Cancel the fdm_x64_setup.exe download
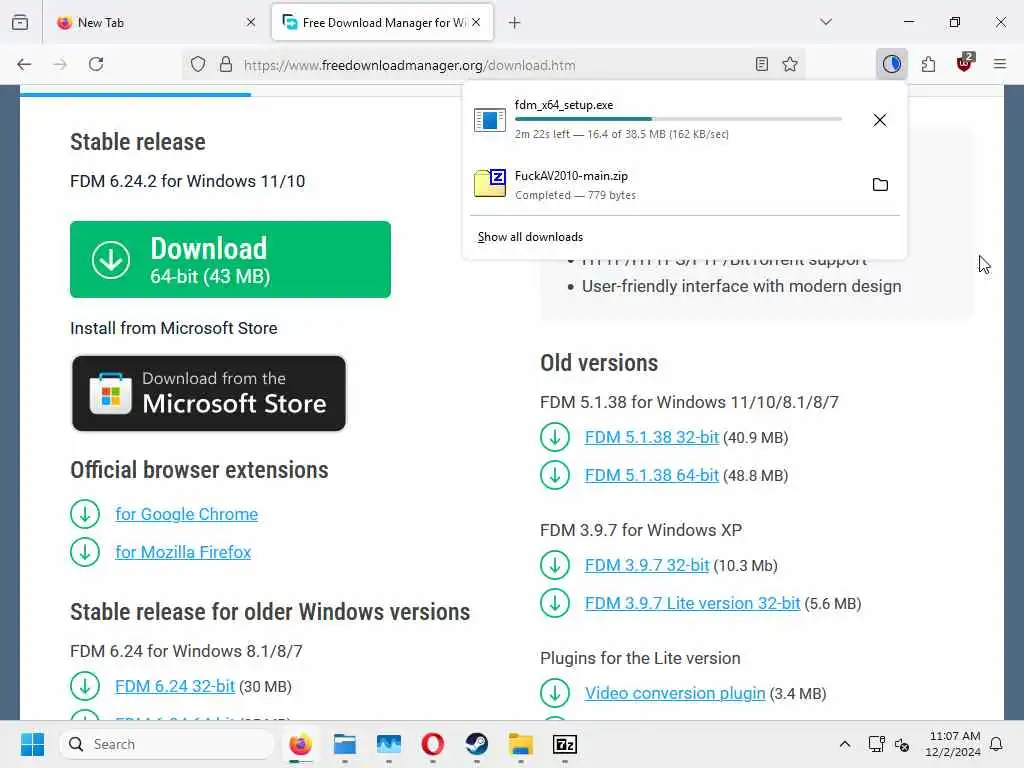Screen dimensions: 1024x768 (x=880, y=120)
